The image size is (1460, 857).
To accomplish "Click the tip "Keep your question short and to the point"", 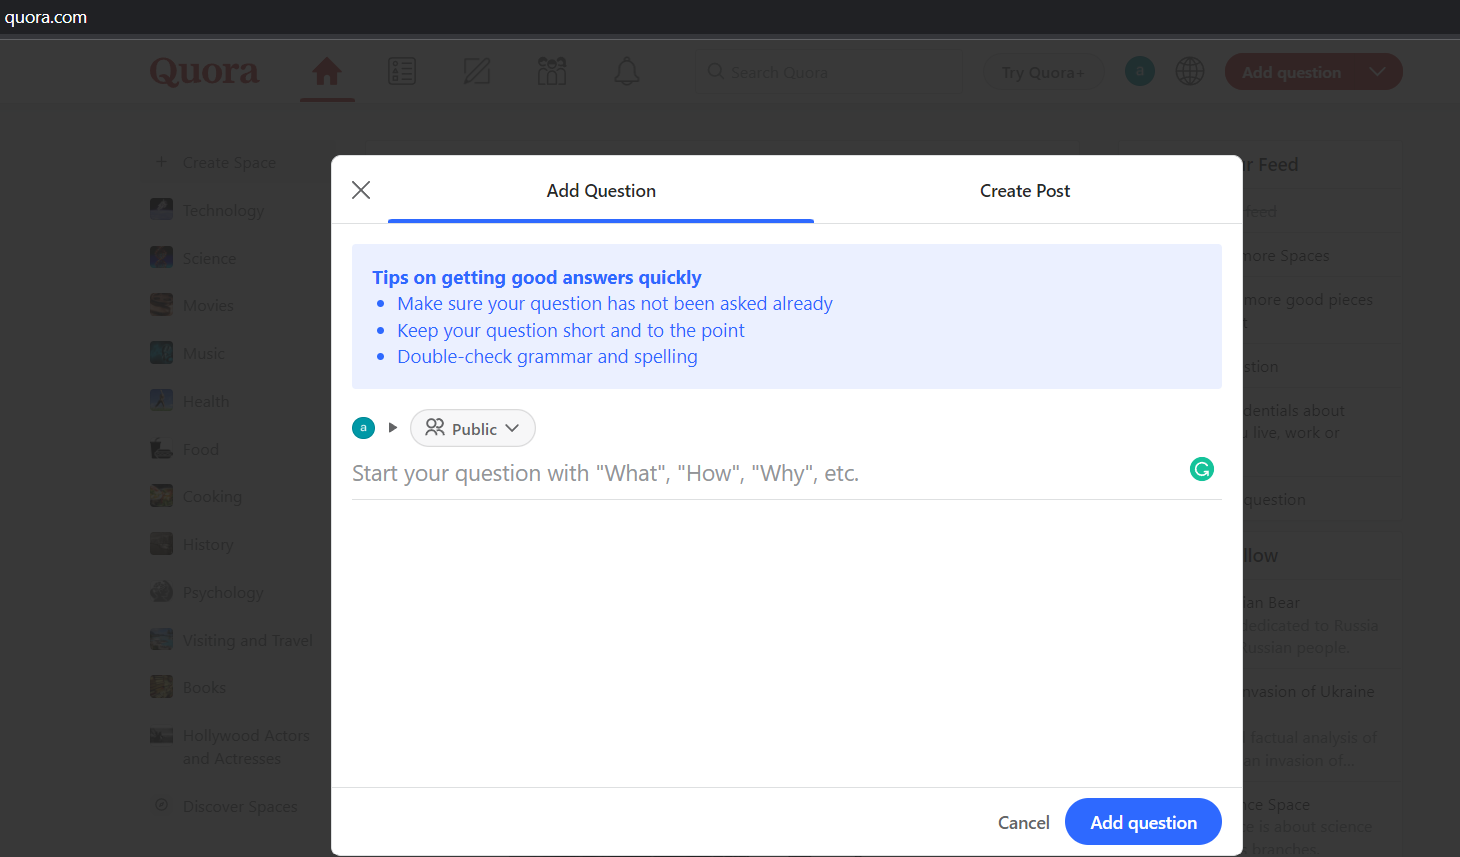I will pyautogui.click(x=571, y=330).
